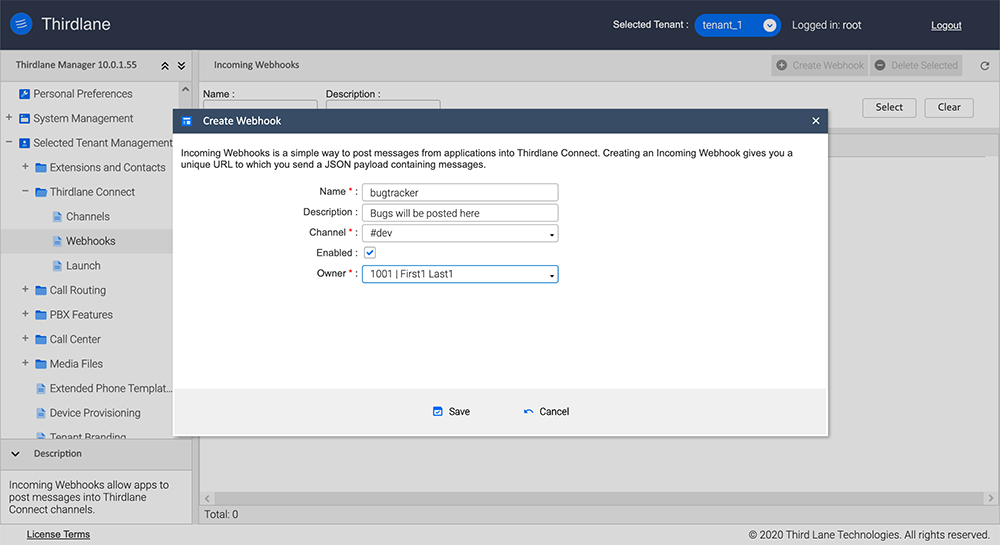Expand all tree nodes with double down arrow
This screenshot has width=1000, height=545.
click(x=181, y=66)
